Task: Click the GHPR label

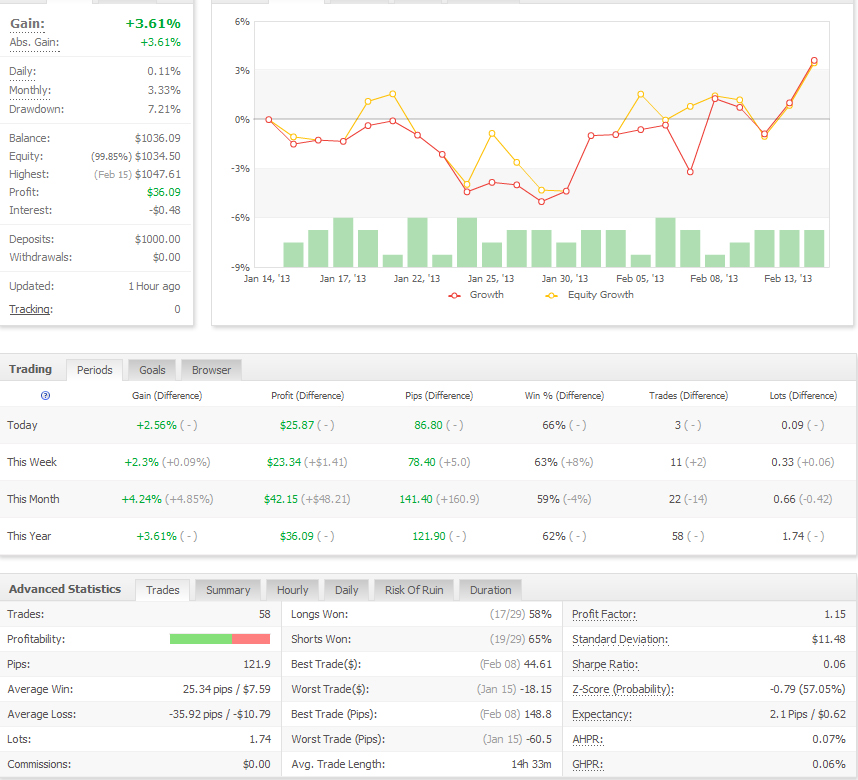Action: click(588, 765)
